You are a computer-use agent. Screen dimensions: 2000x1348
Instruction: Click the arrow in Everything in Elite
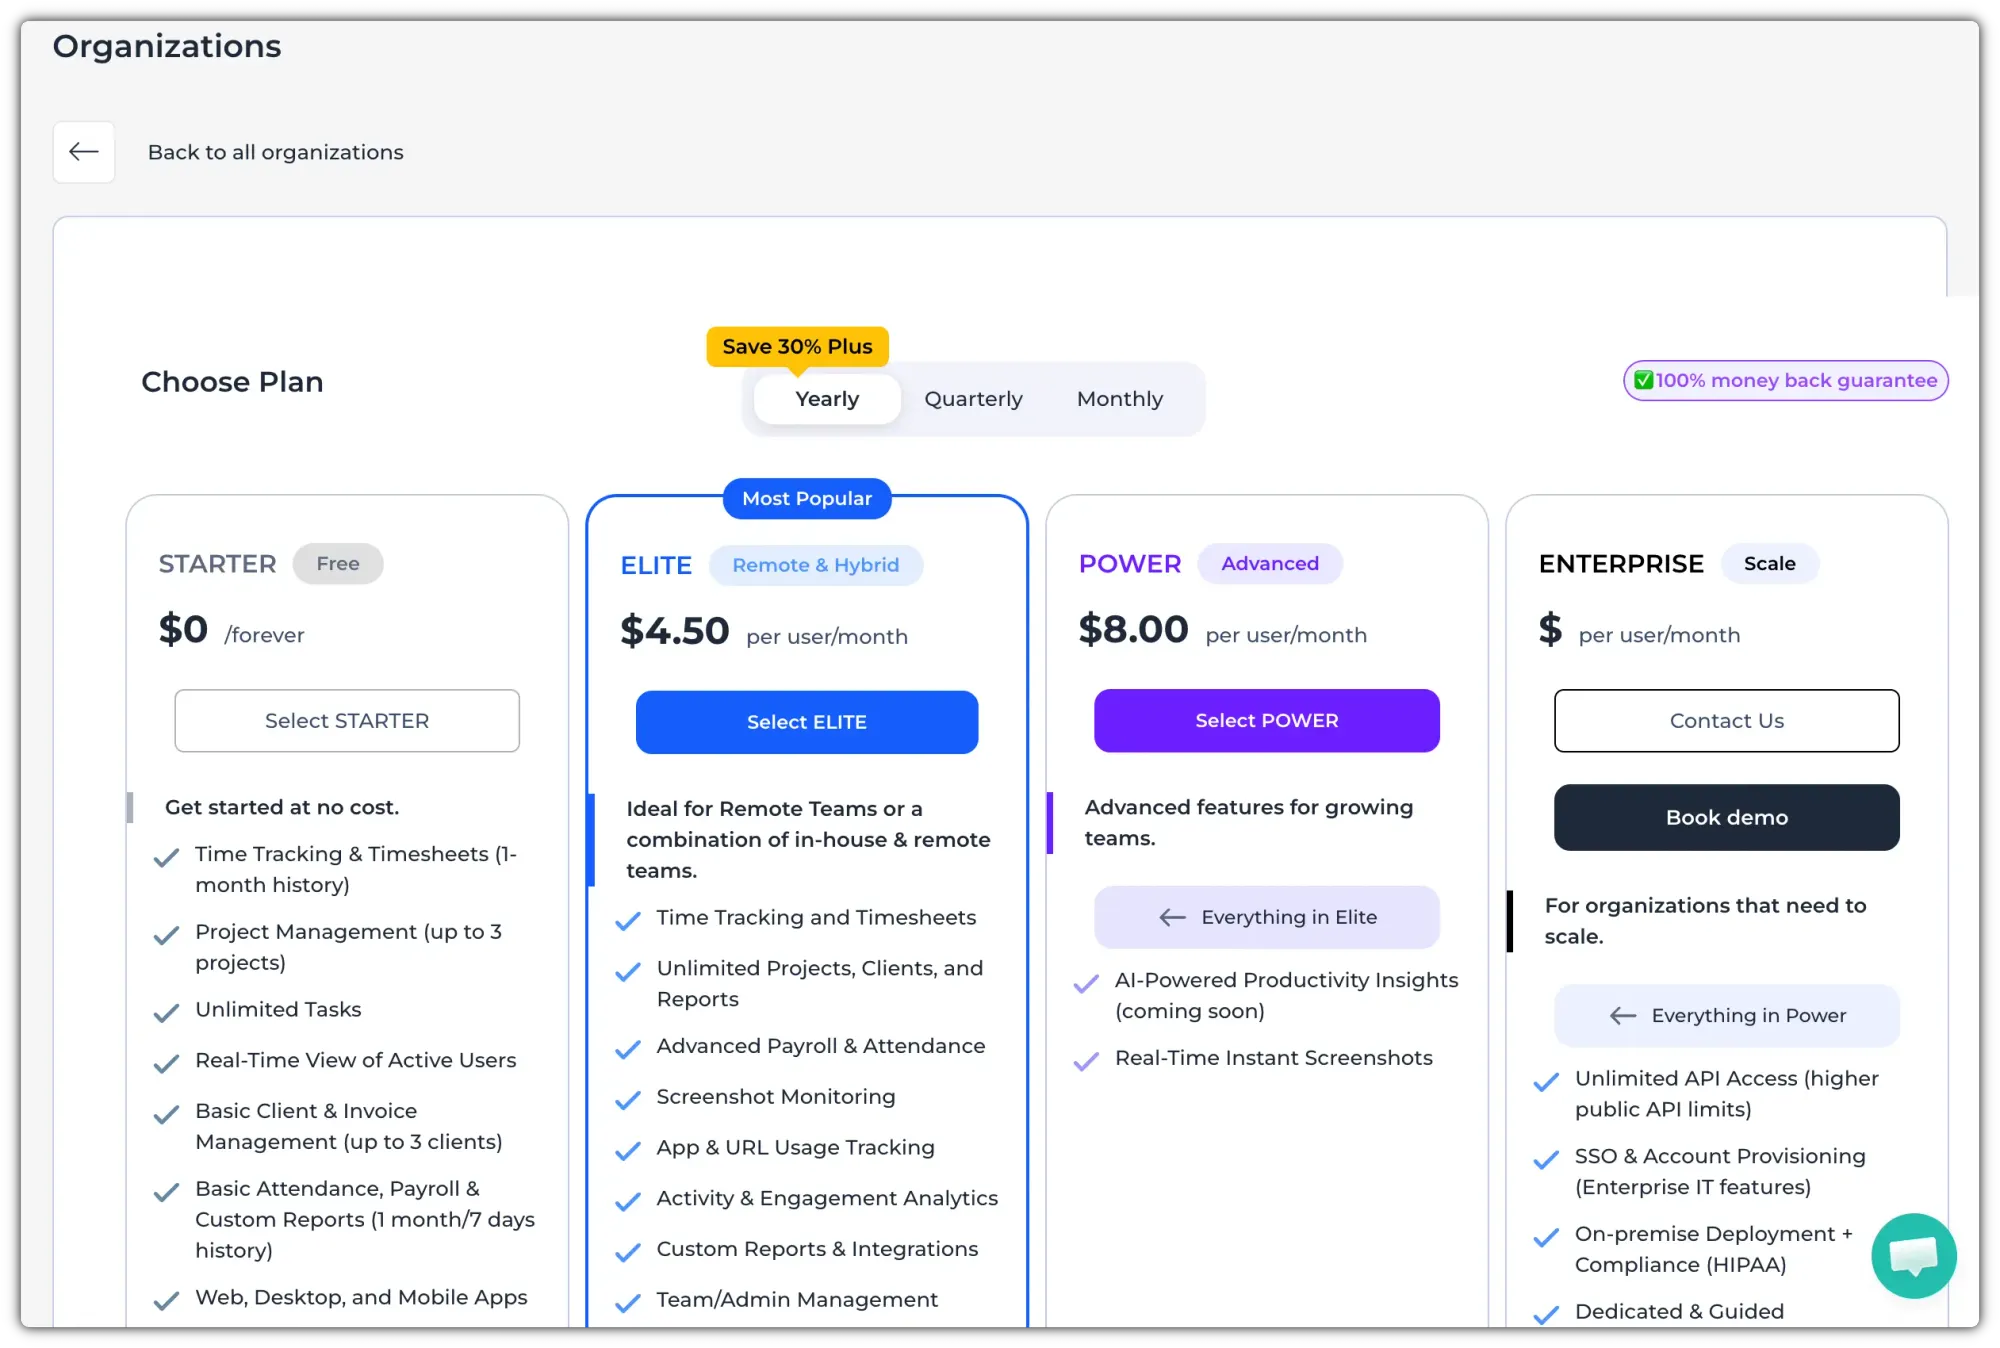coord(1172,917)
